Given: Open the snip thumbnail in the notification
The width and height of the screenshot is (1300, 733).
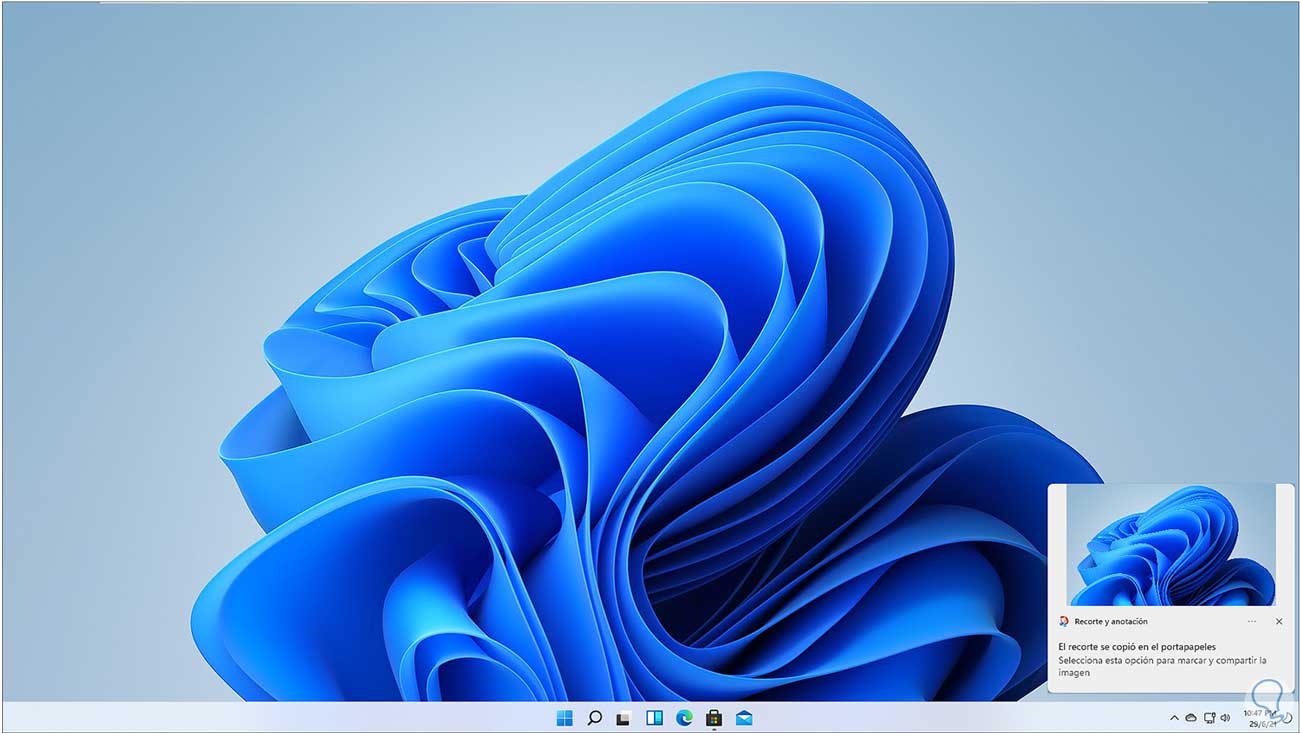Looking at the screenshot, I should point(1170,545).
